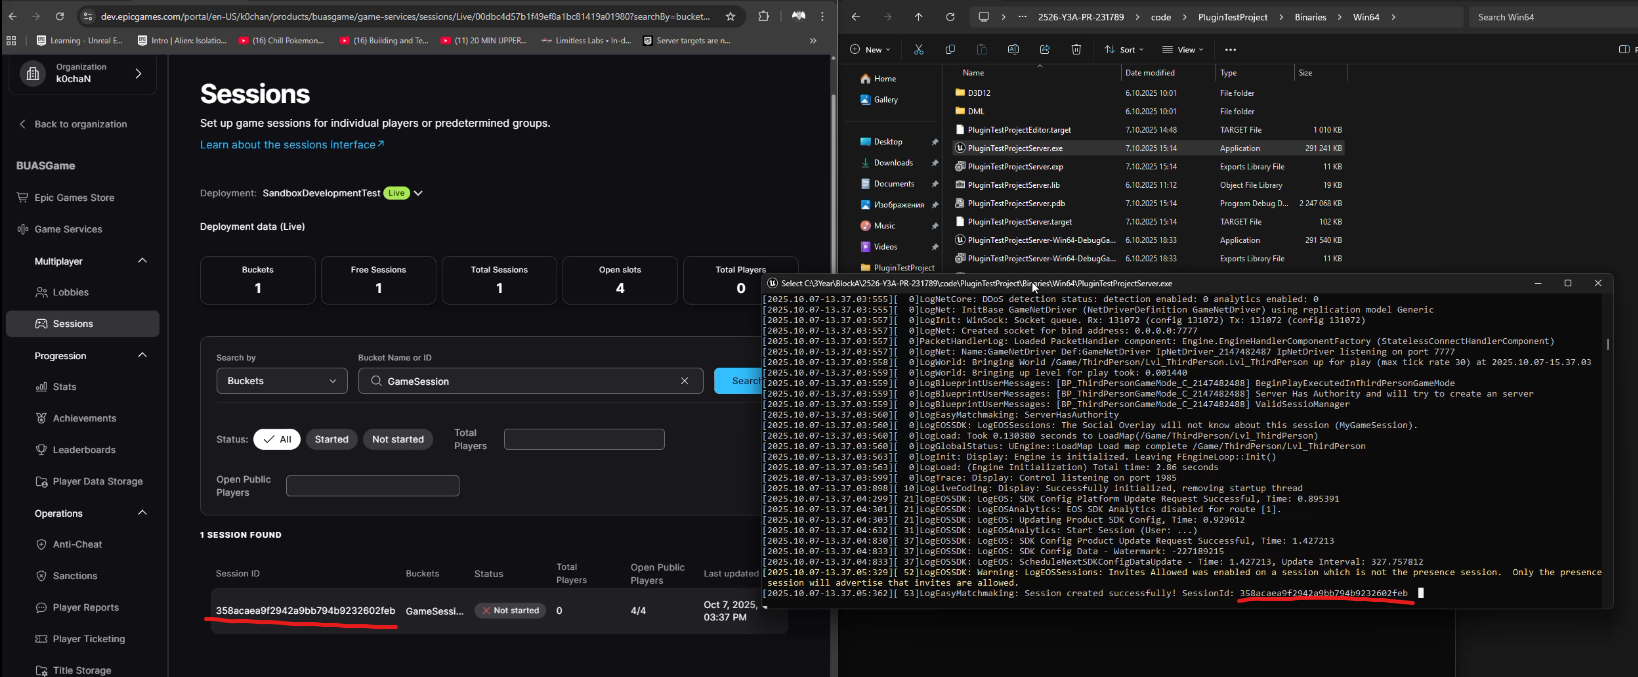Viewport: 1638px width, 677px height.
Task: Open the Learn about sessions interface link
Action: 291,145
